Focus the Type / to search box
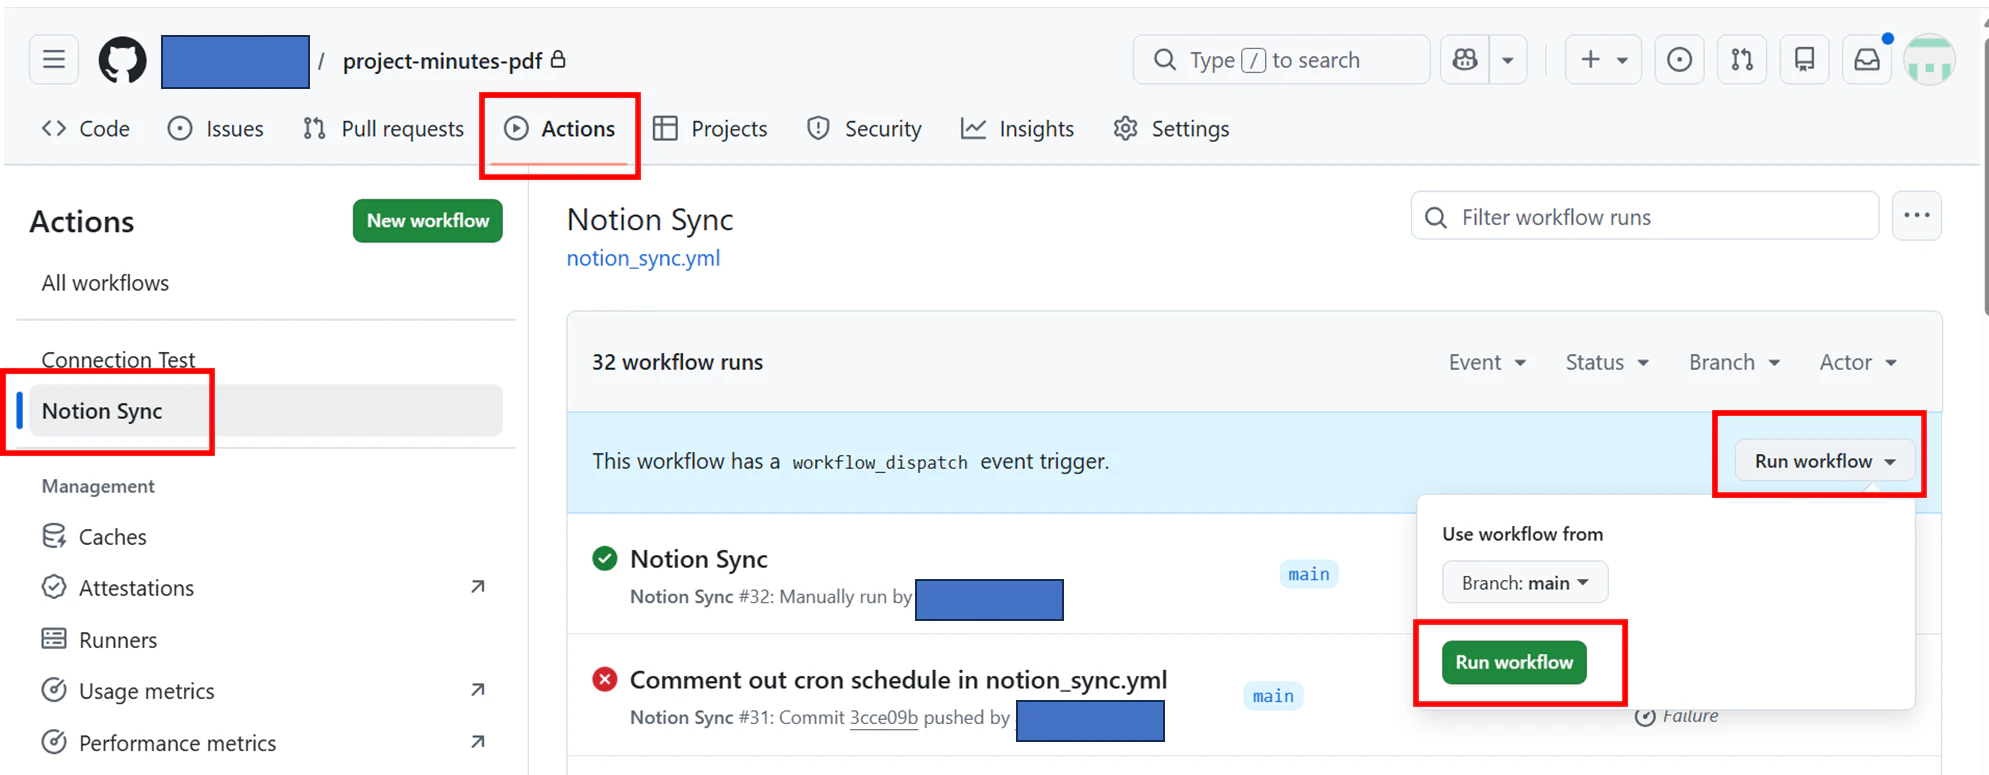Screen dimensions: 1989x775 pyautogui.click(x=1281, y=60)
